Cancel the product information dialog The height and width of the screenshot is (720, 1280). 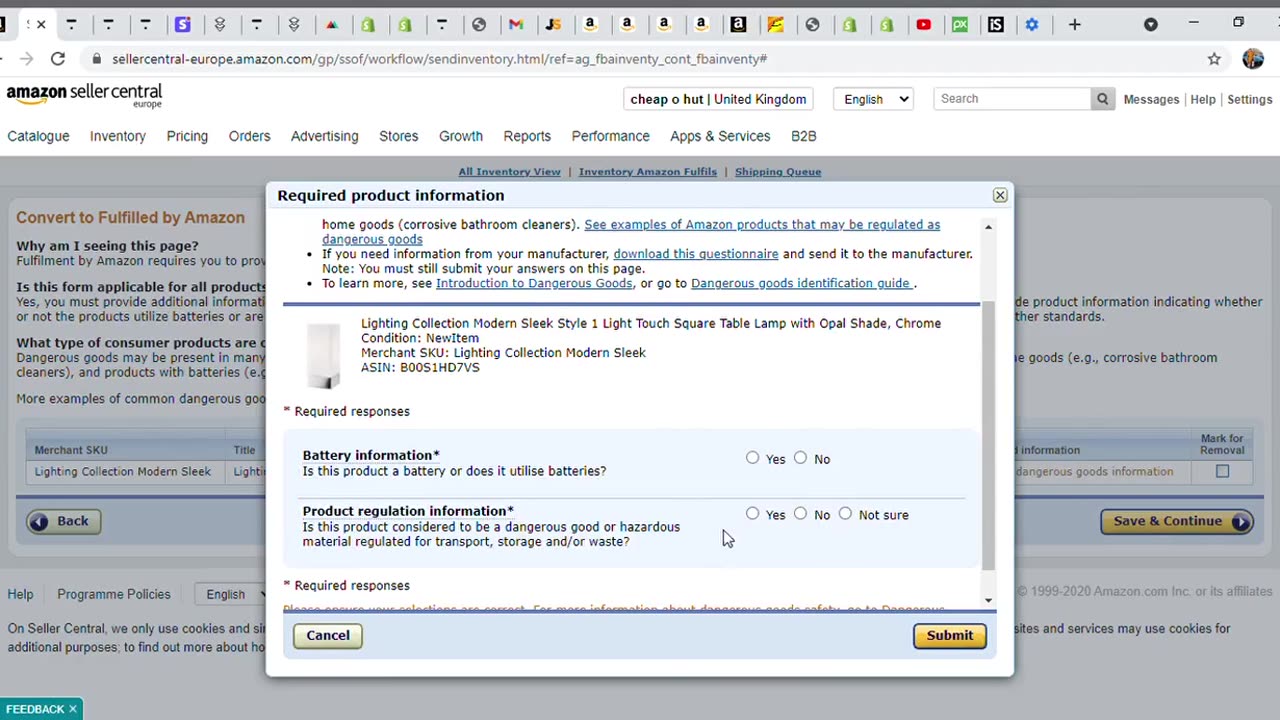pyautogui.click(x=328, y=635)
